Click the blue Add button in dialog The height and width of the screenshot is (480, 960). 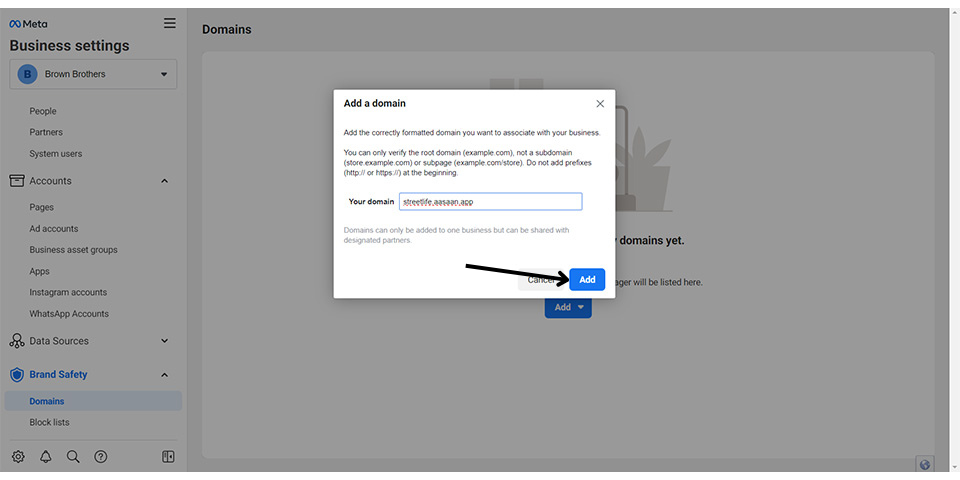point(587,279)
